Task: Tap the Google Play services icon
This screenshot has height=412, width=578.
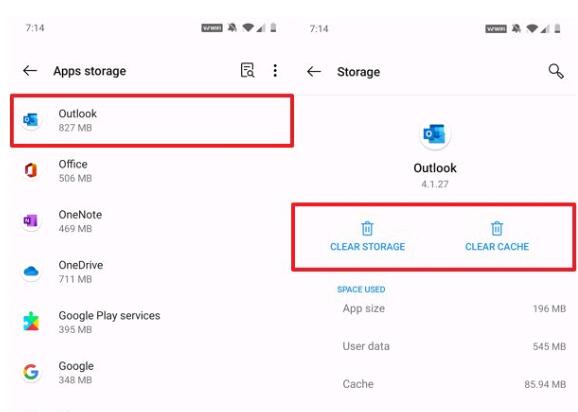Action: coord(31,322)
